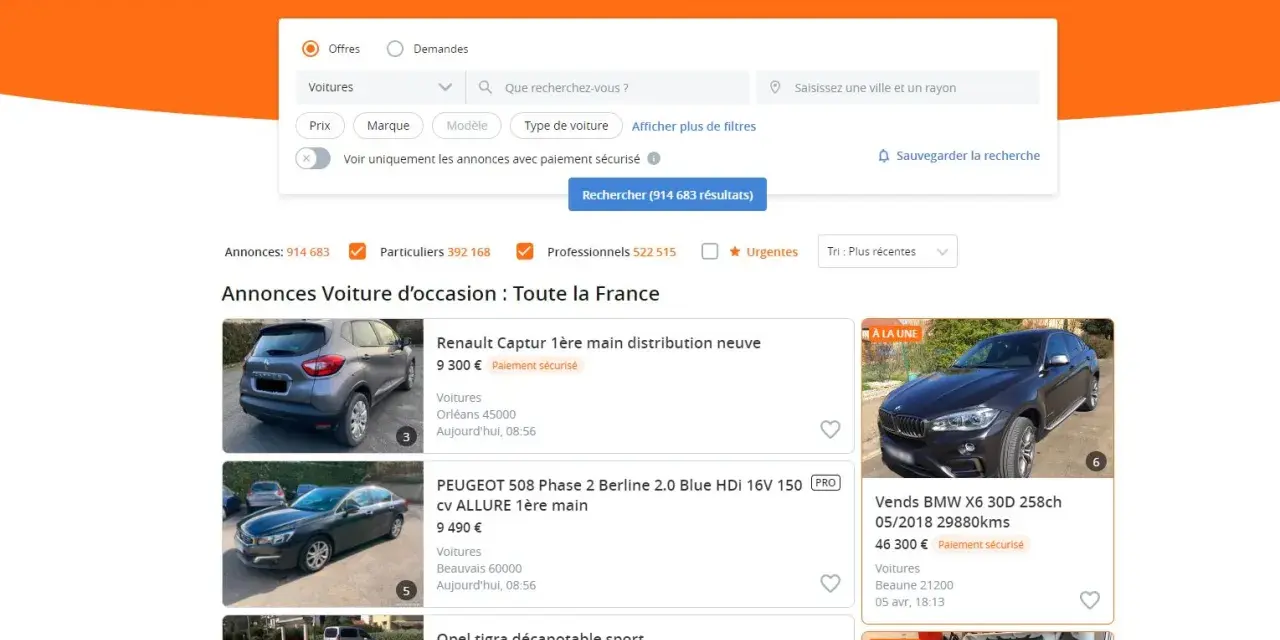Image resolution: width=1280 pixels, height=640 pixels.
Task: Click the PRO badge on Peugeot 508
Action: 826,483
